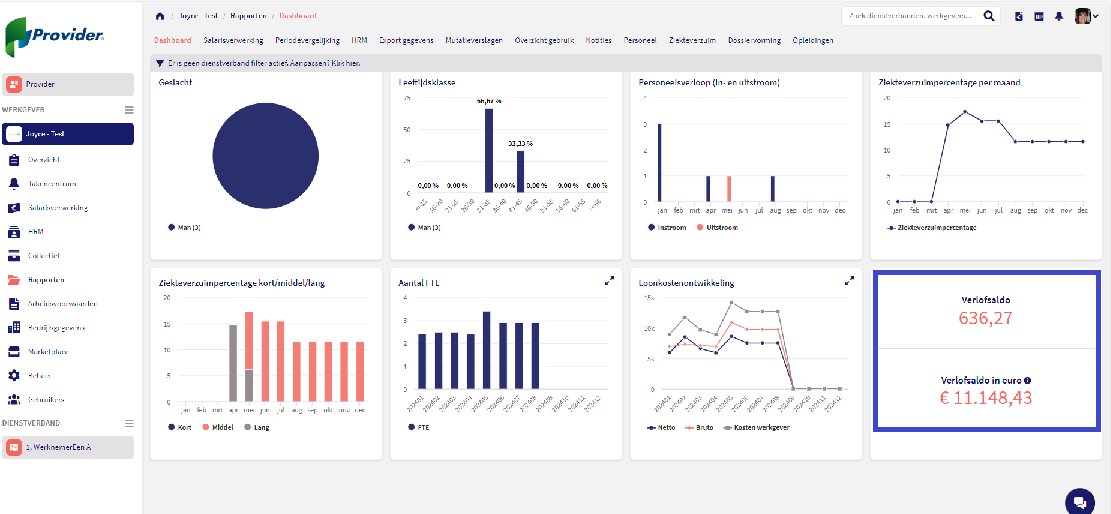The height and width of the screenshot is (514, 1111).
Task: Open Beheer settings in the sidebar
Action: (40, 376)
